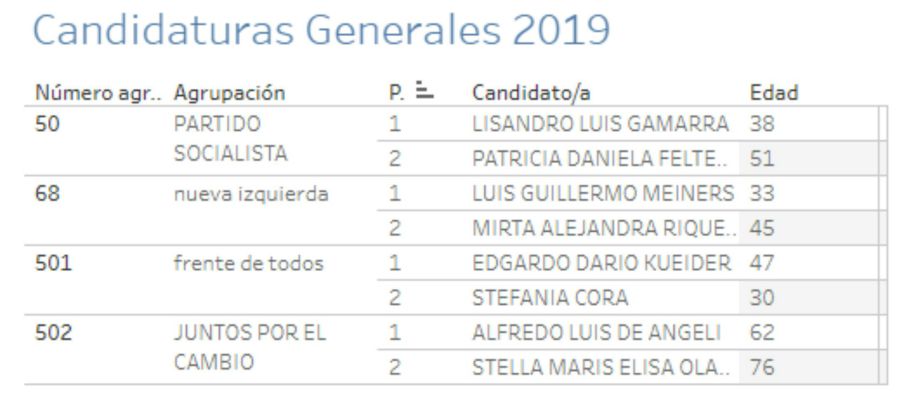
Task: Click the frente de todos grouping
Action: click(249, 263)
